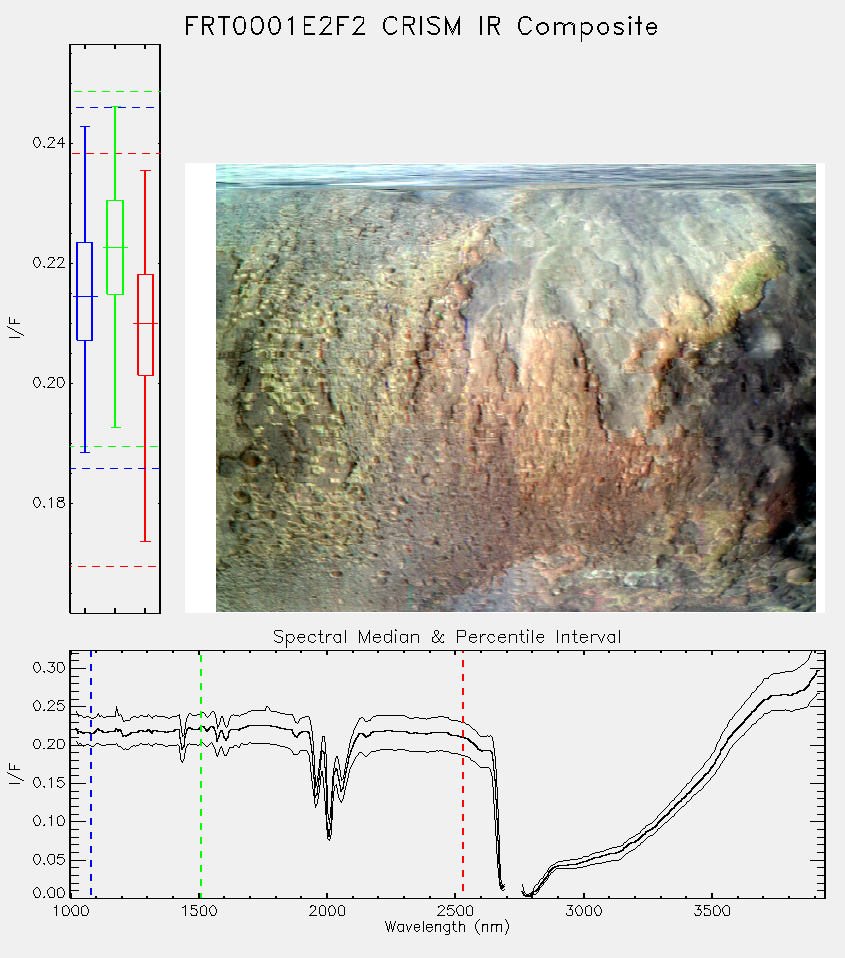Click the Spectral Median & Percentile Interval title
This screenshot has width=845, height=958.
coord(447,637)
